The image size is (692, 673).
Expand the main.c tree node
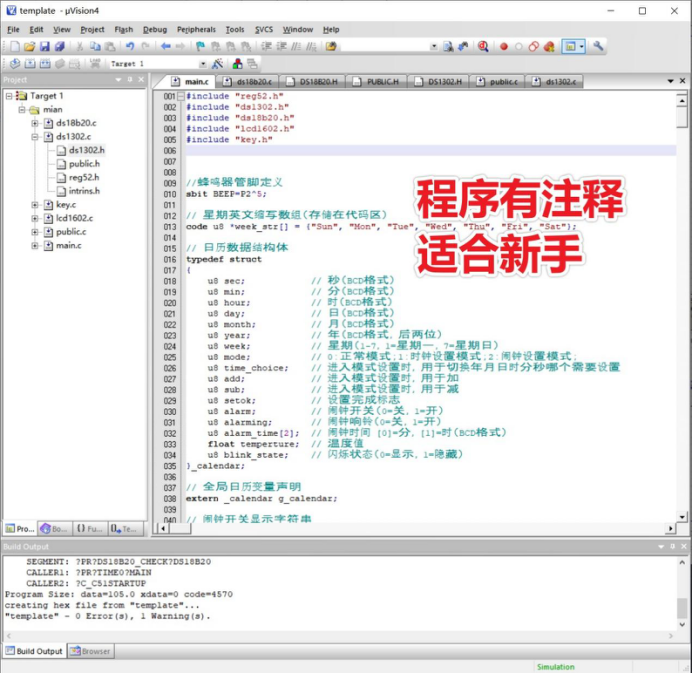(x=34, y=245)
